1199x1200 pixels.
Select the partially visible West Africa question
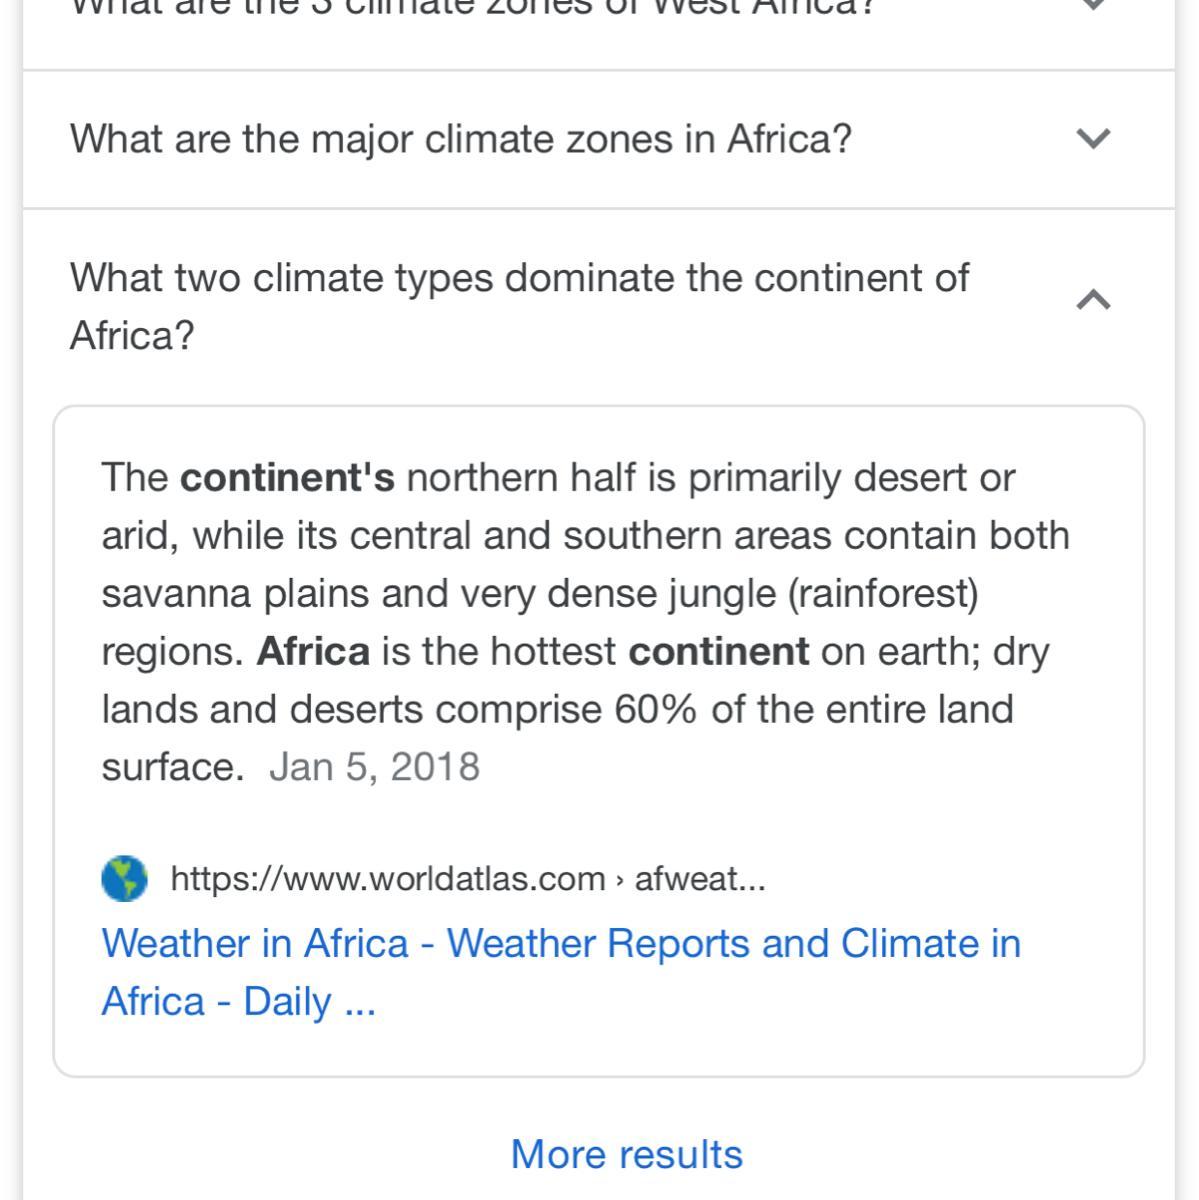pos(472,8)
